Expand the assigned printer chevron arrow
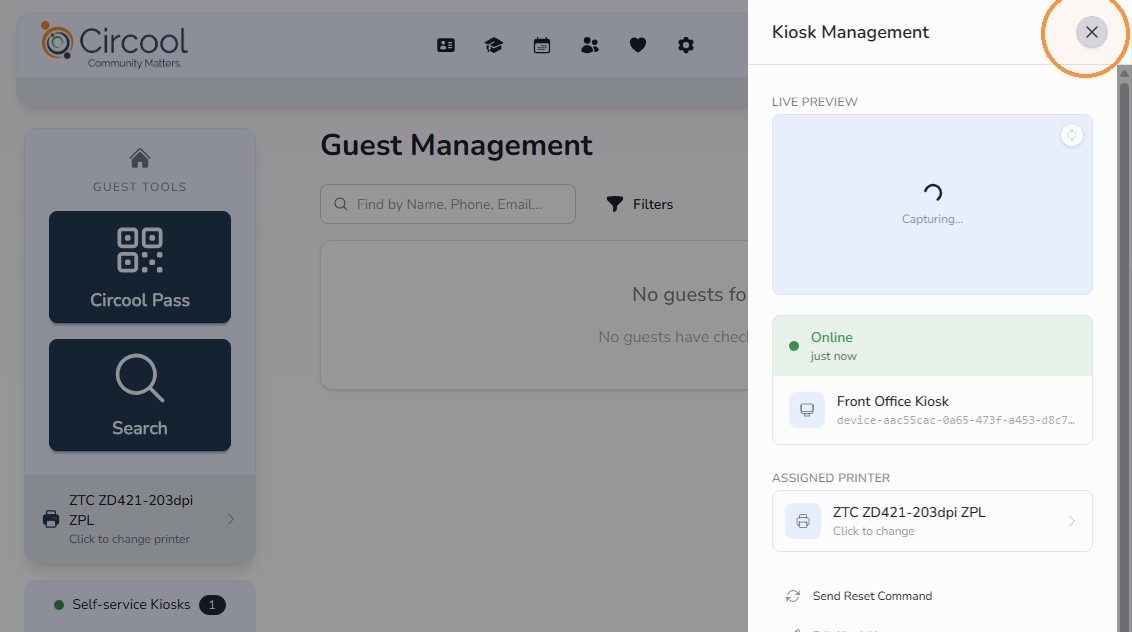1132x632 pixels. coord(1072,521)
